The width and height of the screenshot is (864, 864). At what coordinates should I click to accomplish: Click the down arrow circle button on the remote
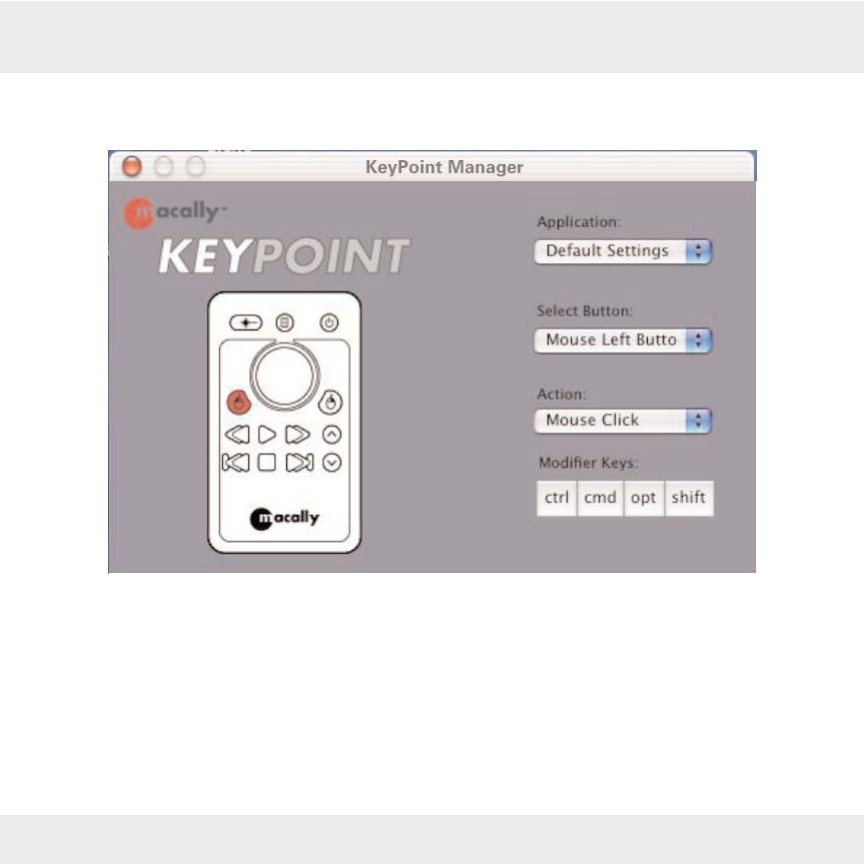pyautogui.click(x=332, y=463)
